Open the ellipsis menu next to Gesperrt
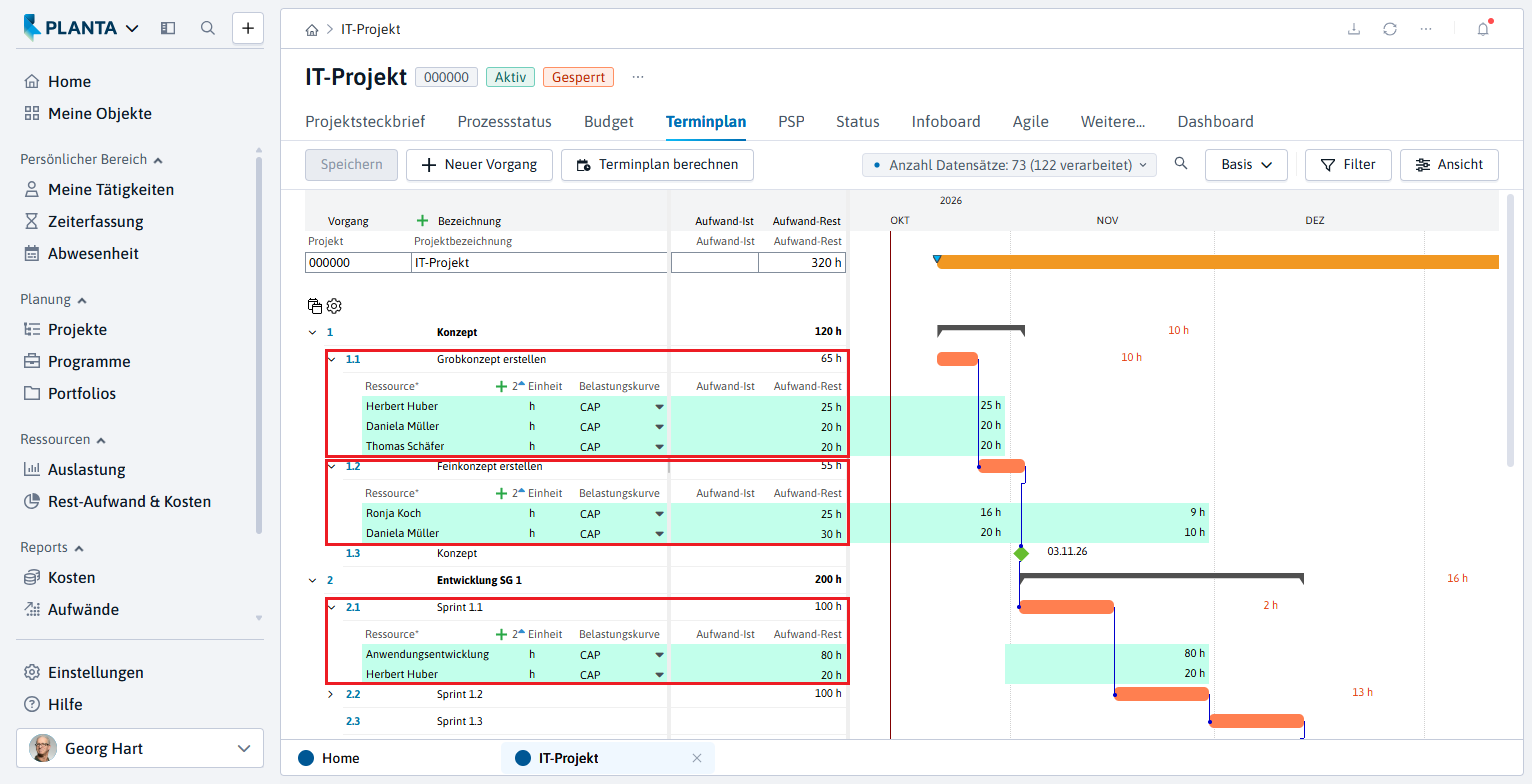 point(638,77)
